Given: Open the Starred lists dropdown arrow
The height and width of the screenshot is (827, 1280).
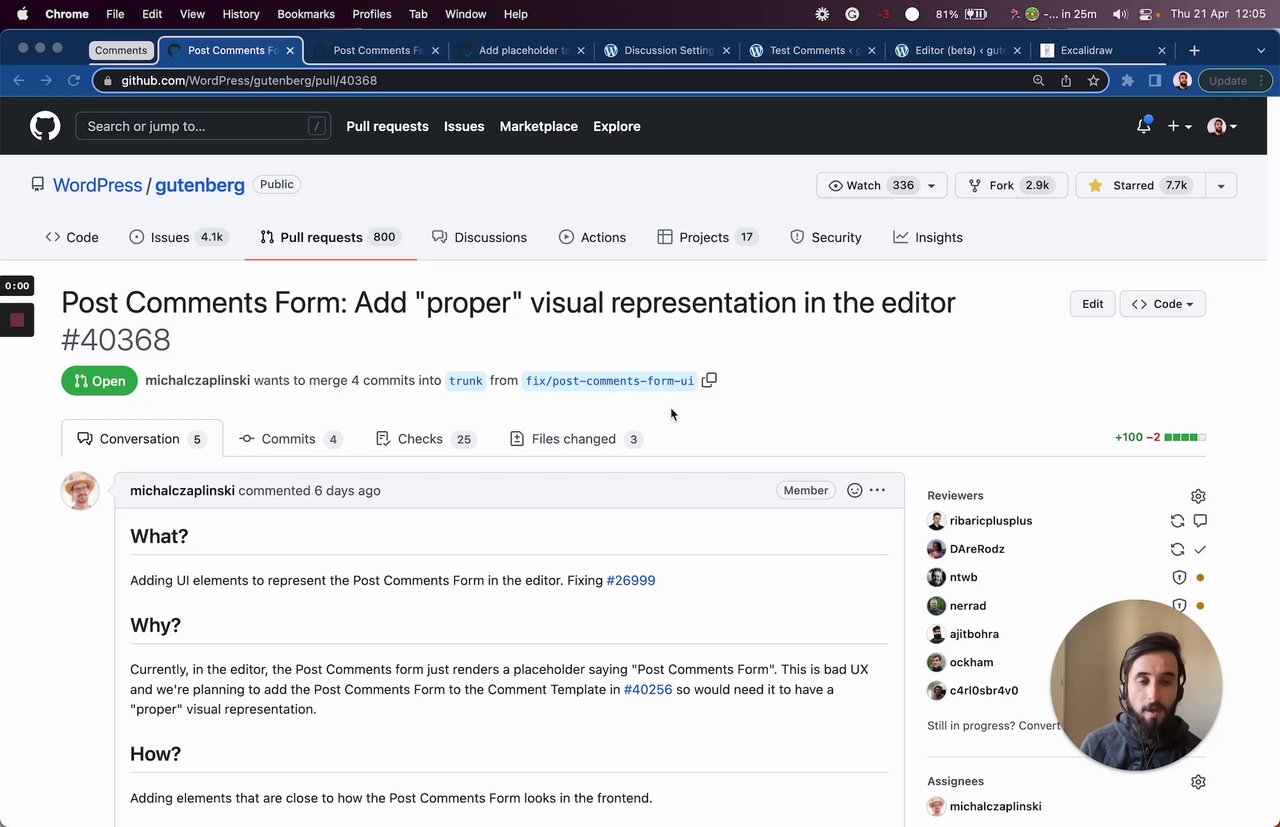Looking at the screenshot, I should [1221, 185].
